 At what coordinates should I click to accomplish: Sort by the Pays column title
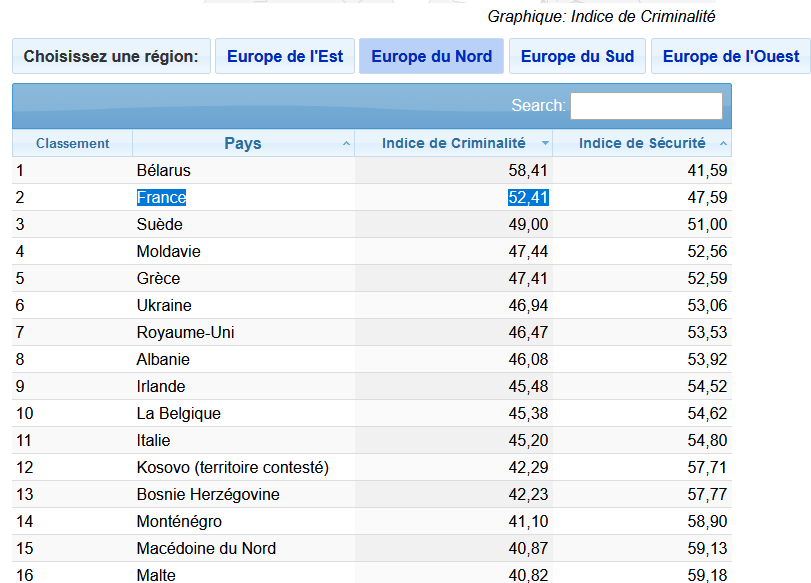pos(242,144)
